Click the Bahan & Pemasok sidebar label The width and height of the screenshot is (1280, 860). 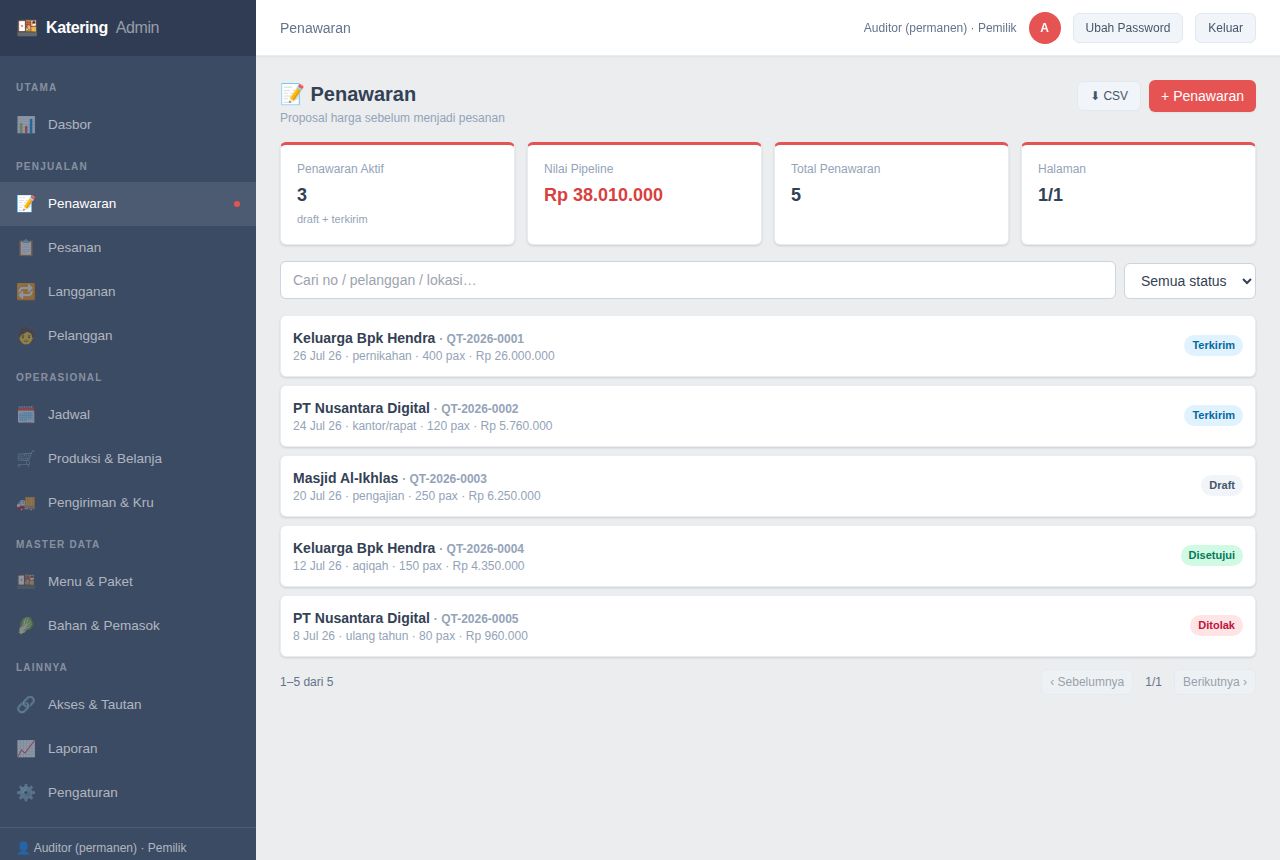(x=104, y=626)
